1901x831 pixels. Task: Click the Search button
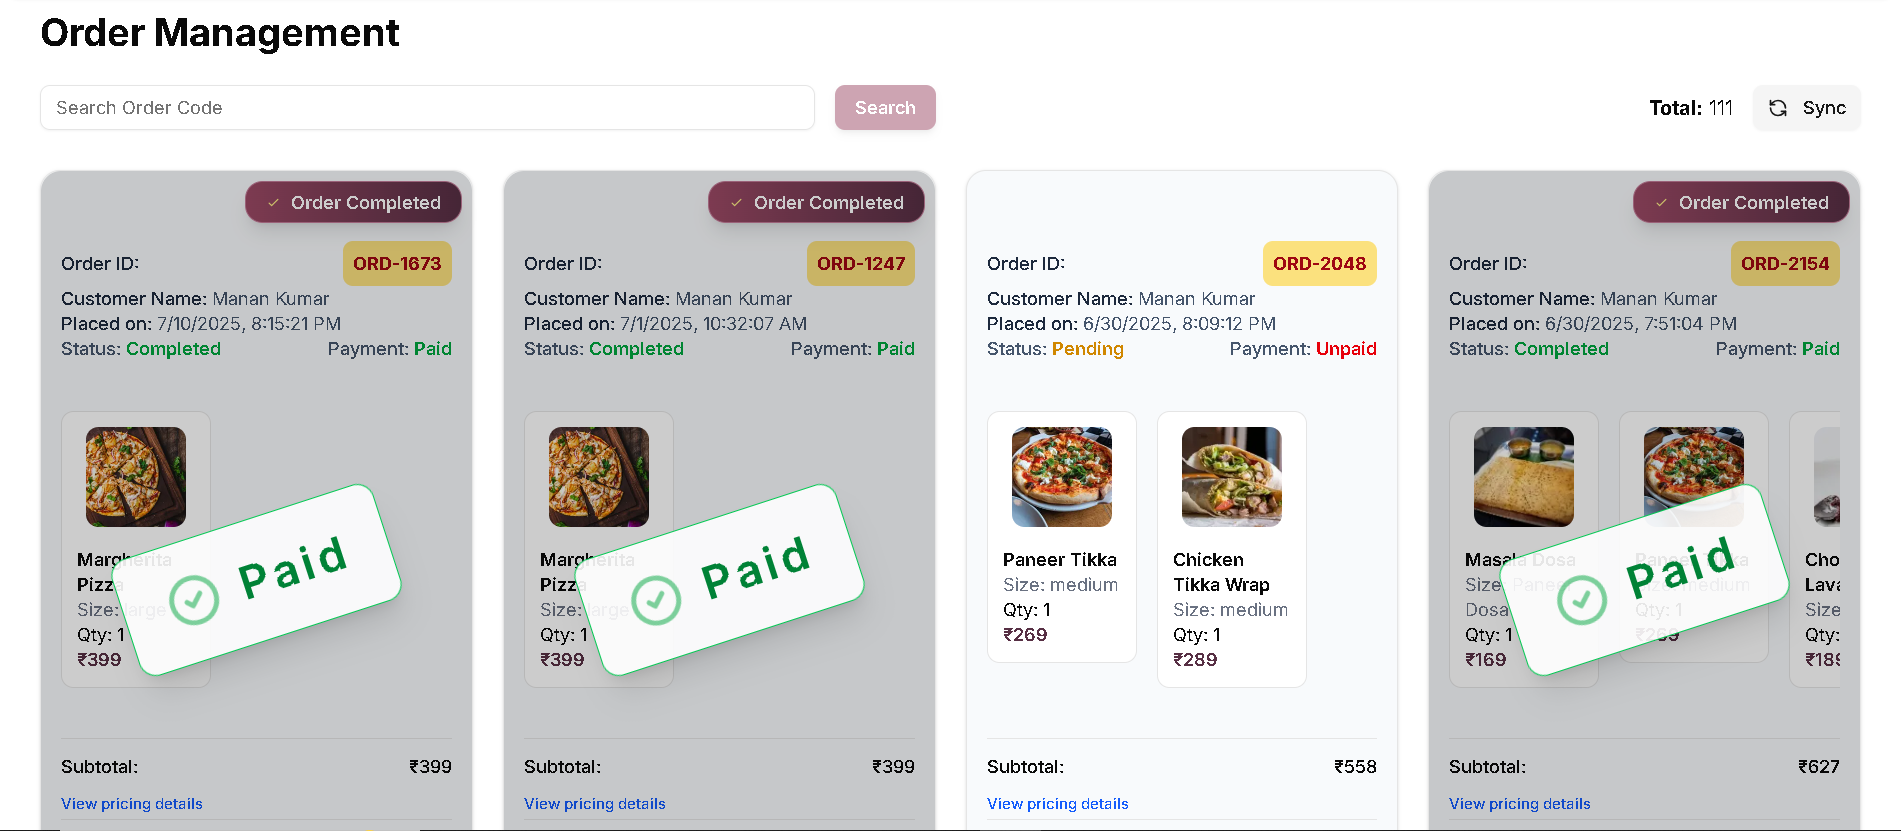click(885, 107)
